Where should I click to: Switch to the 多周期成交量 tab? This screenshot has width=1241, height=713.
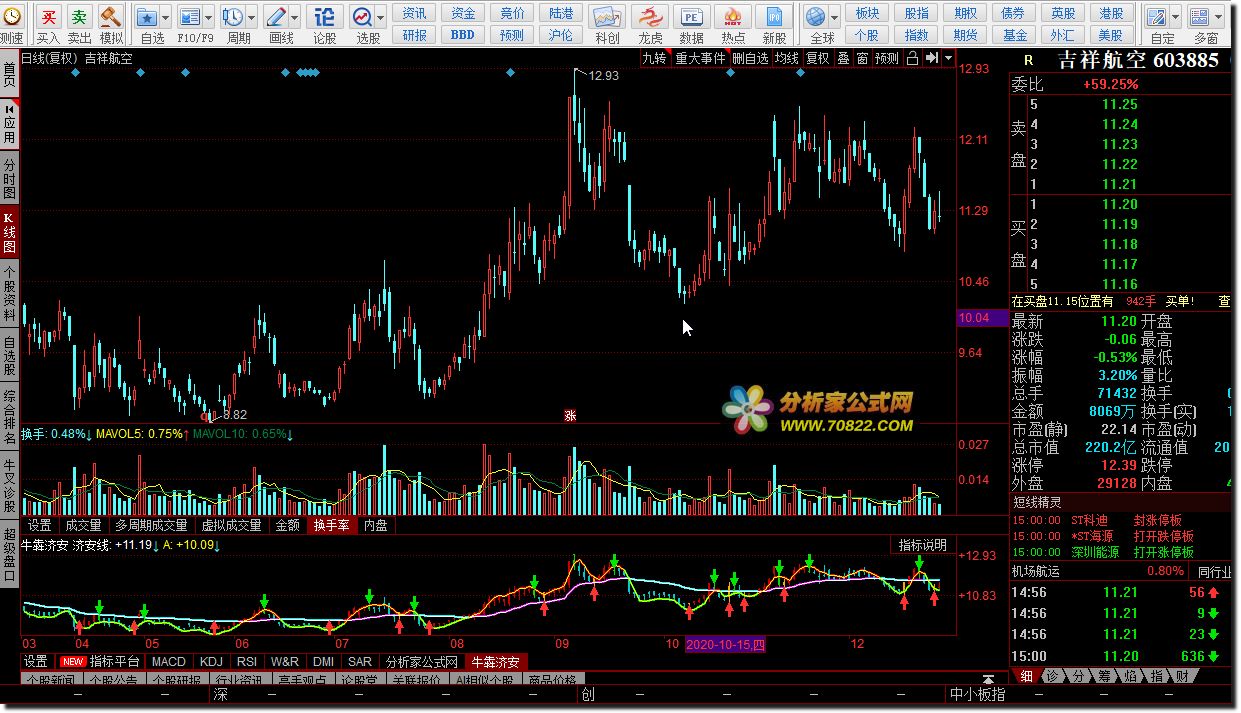151,525
